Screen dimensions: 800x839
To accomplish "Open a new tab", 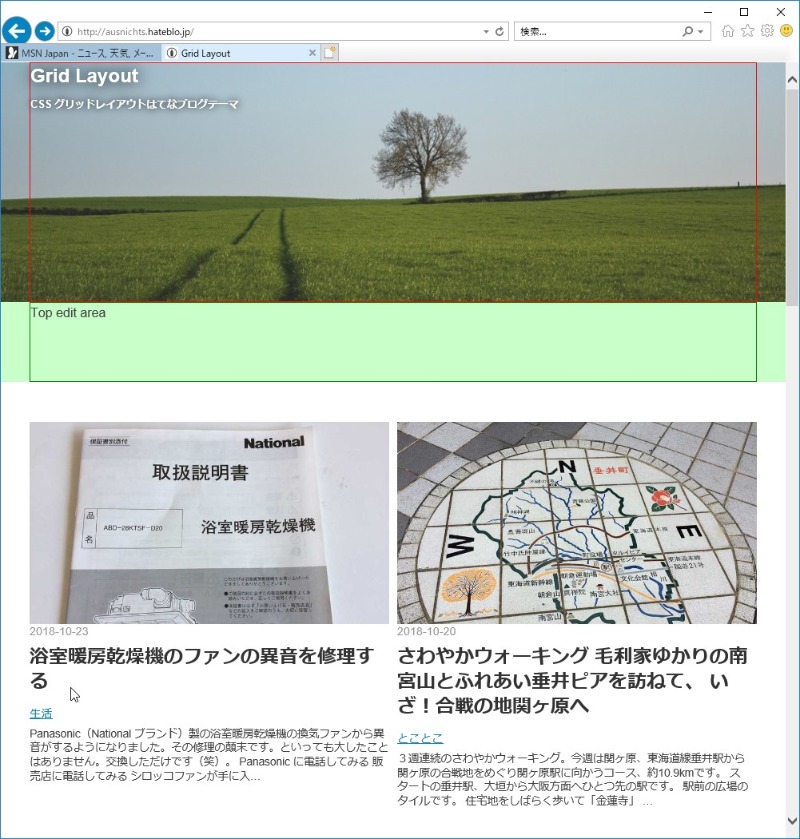I will [330, 53].
